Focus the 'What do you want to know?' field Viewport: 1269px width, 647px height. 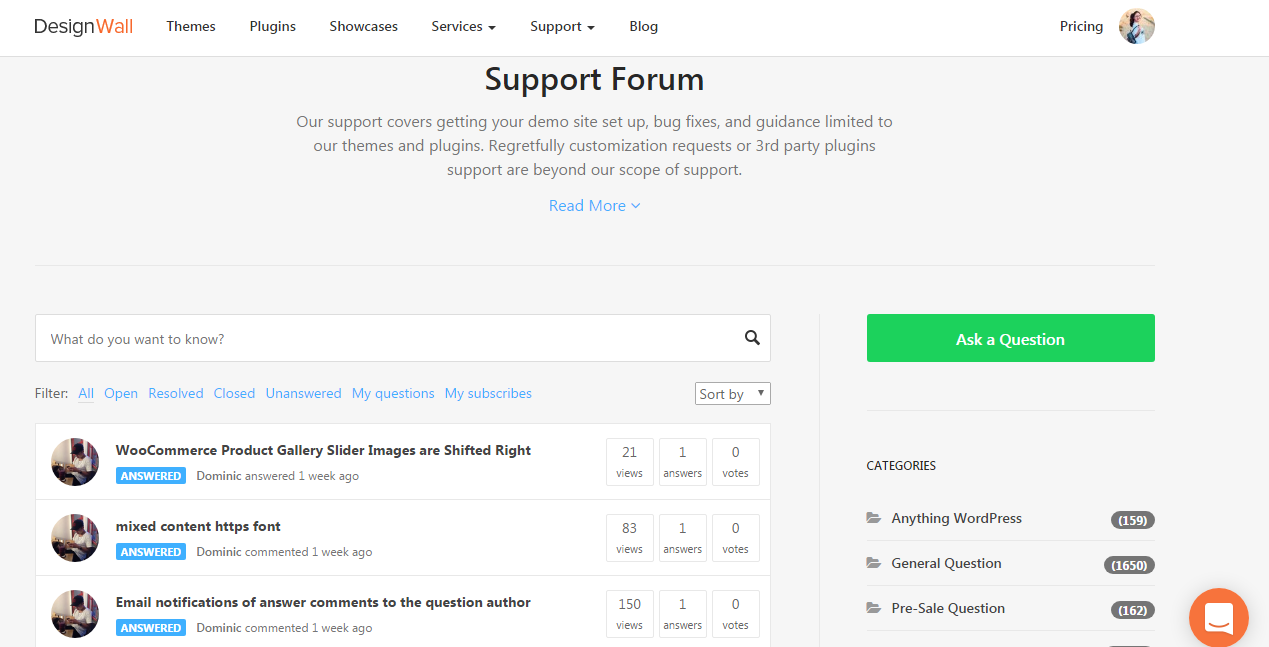[x=390, y=339]
